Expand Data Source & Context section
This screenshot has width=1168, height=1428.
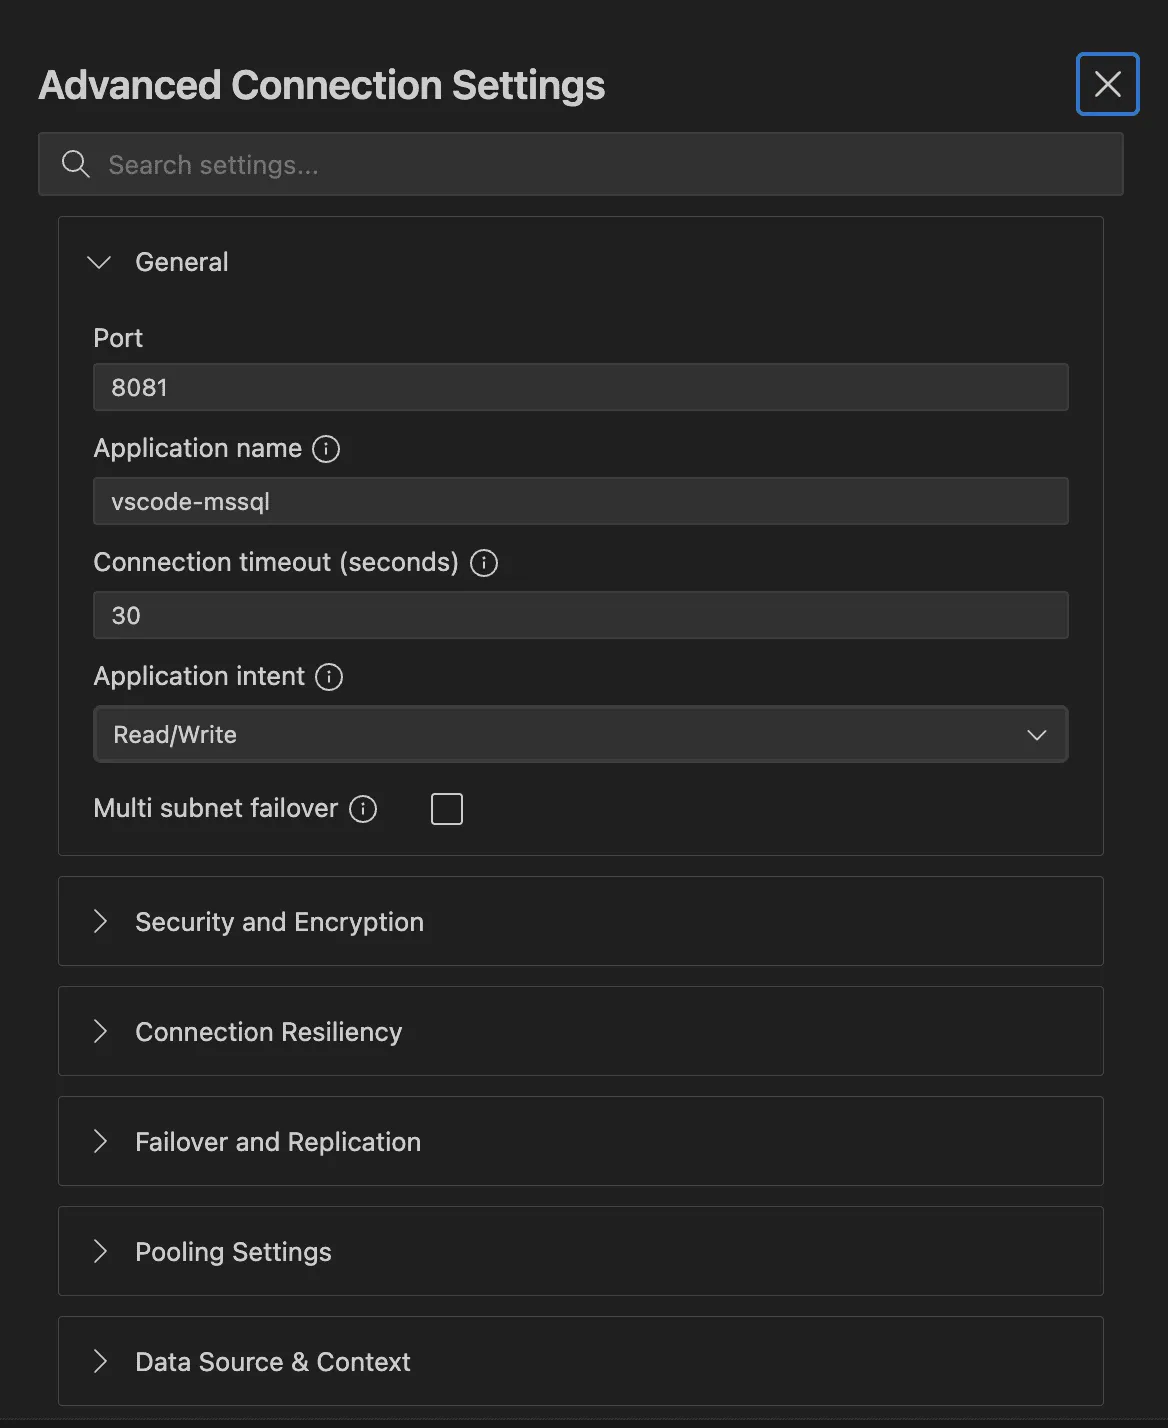tap(580, 1361)
